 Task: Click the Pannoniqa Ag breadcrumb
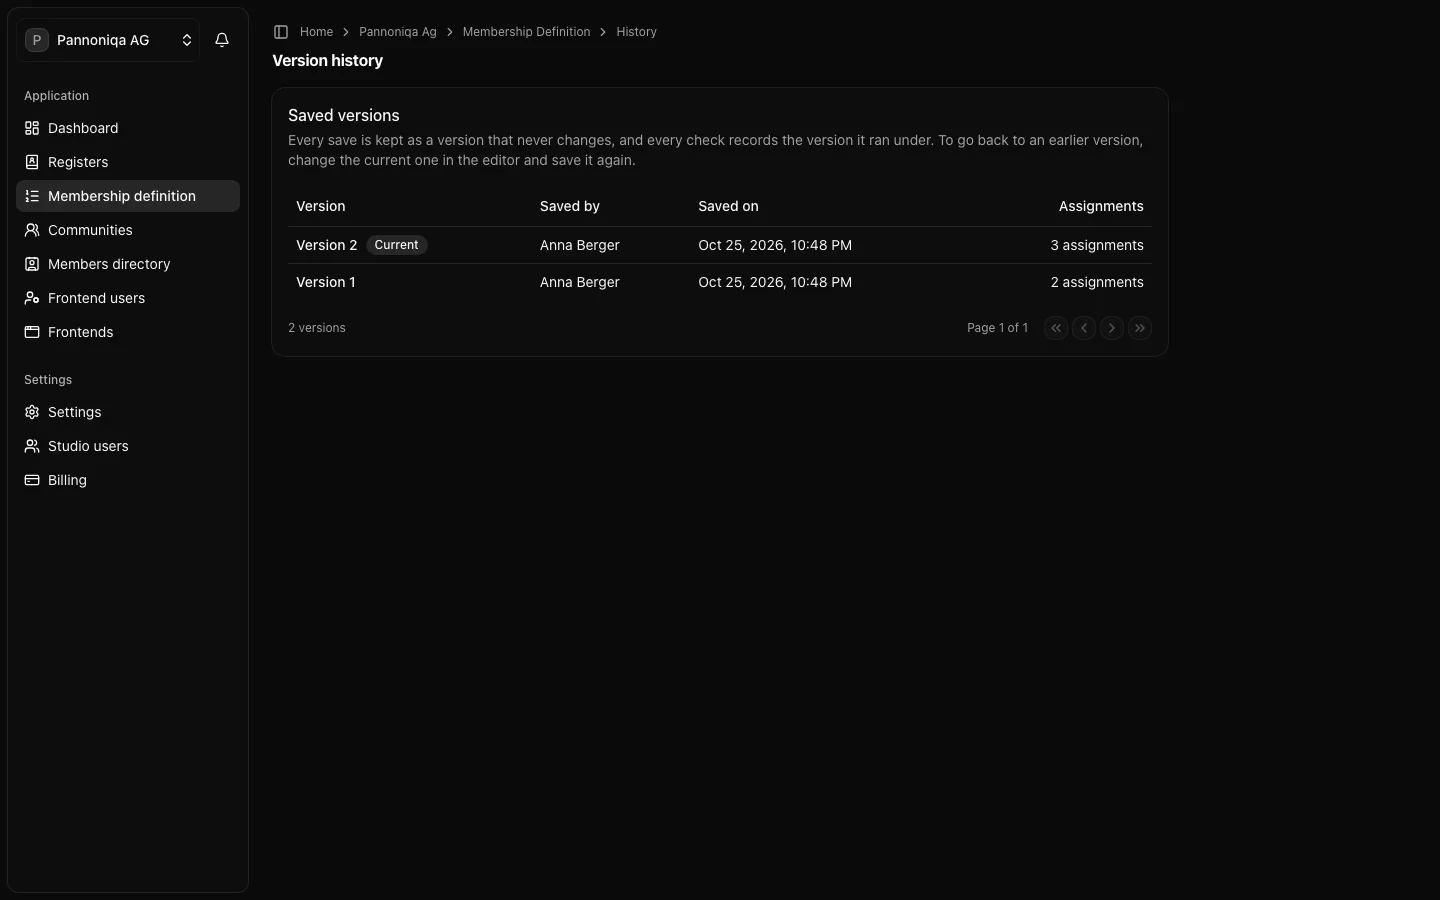click(x=398, y=32)
